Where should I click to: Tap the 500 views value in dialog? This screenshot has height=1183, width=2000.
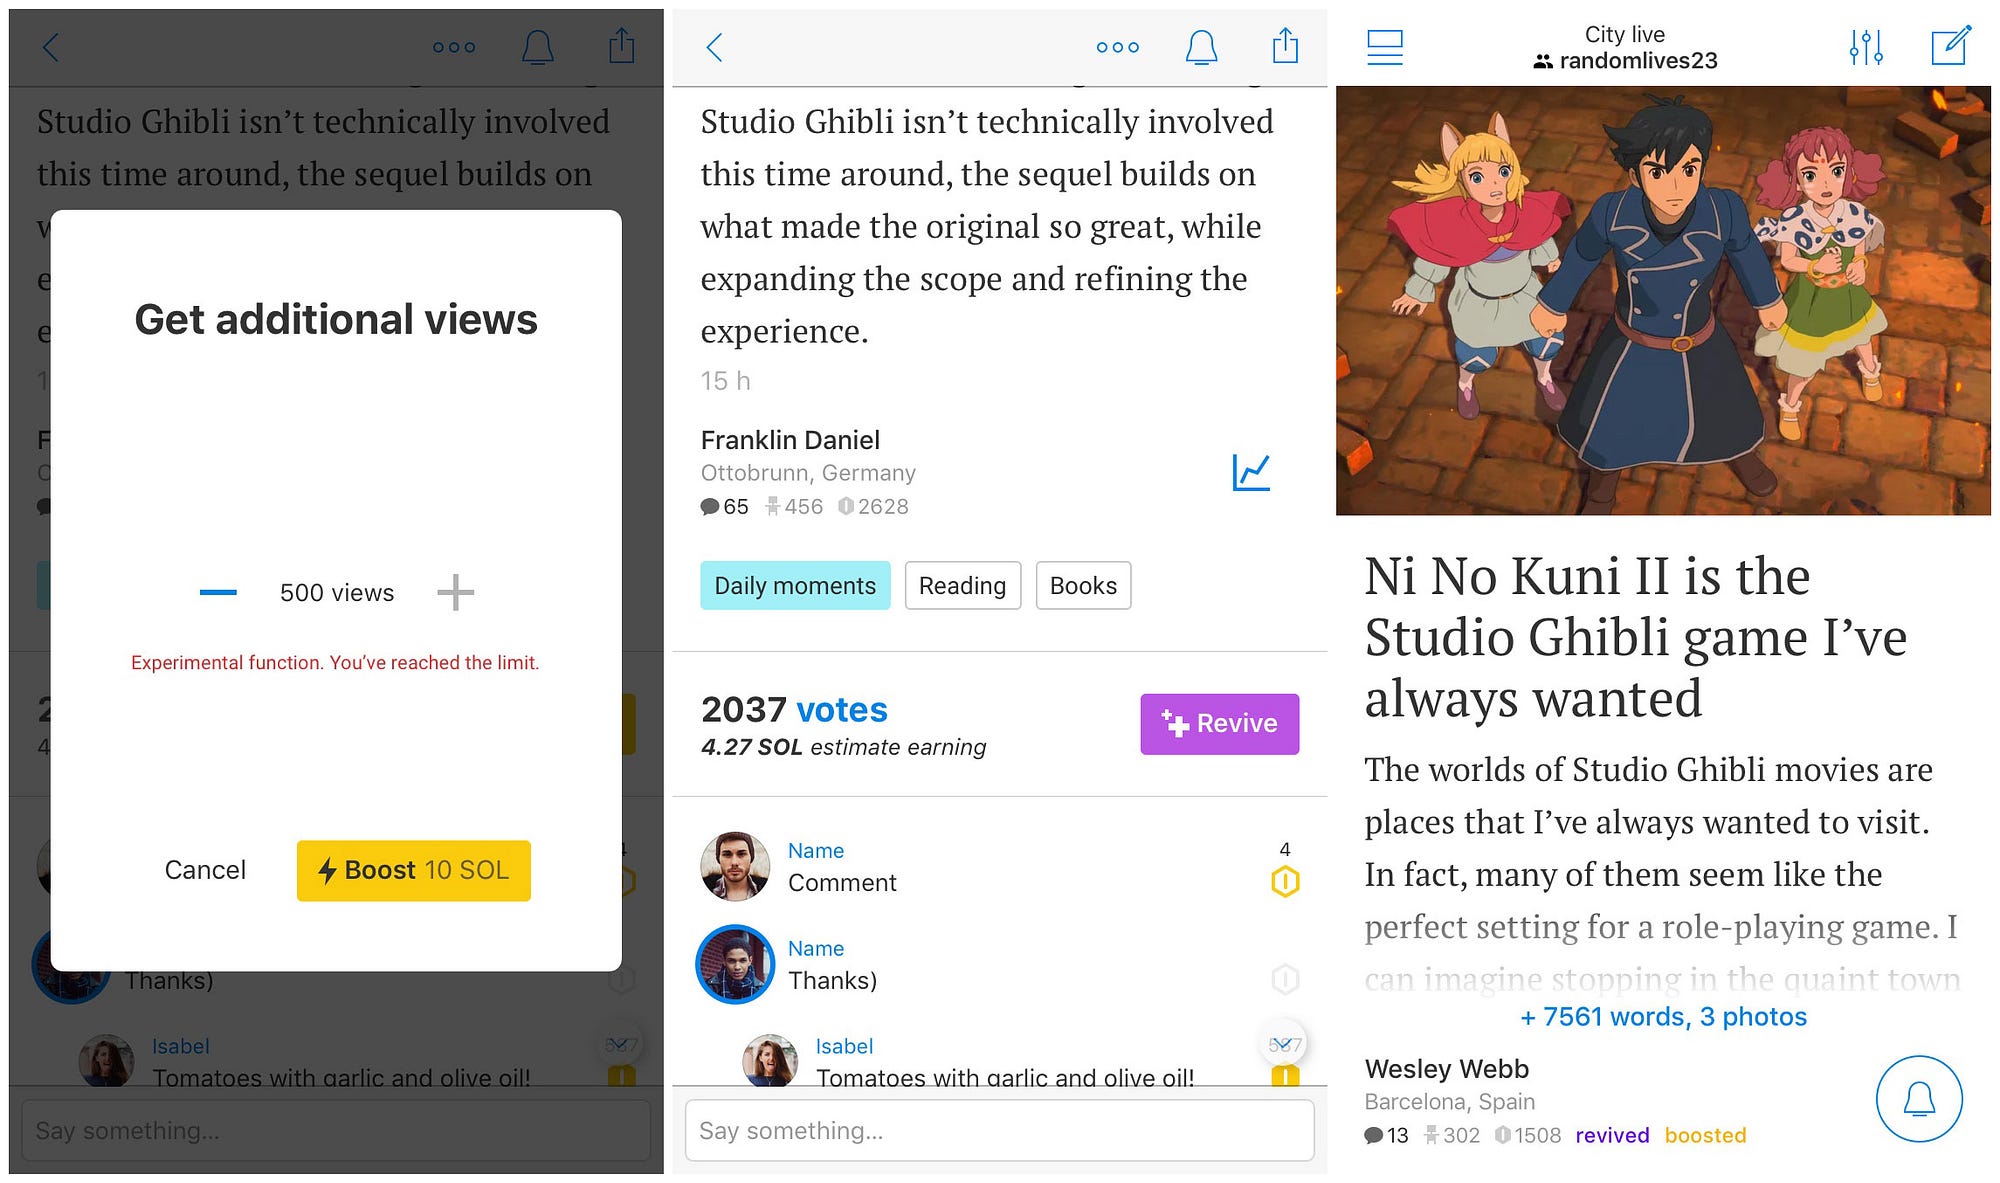click(x=337, y=593)
